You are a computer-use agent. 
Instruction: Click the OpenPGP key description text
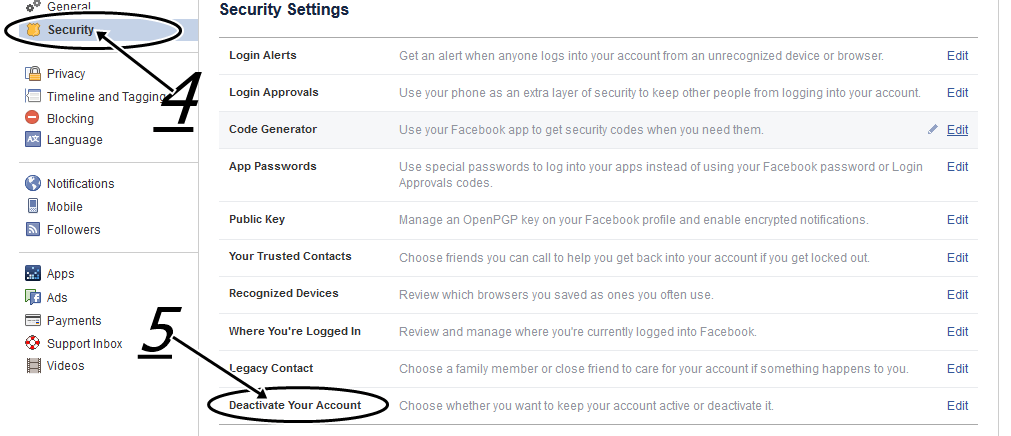point(634,220)
